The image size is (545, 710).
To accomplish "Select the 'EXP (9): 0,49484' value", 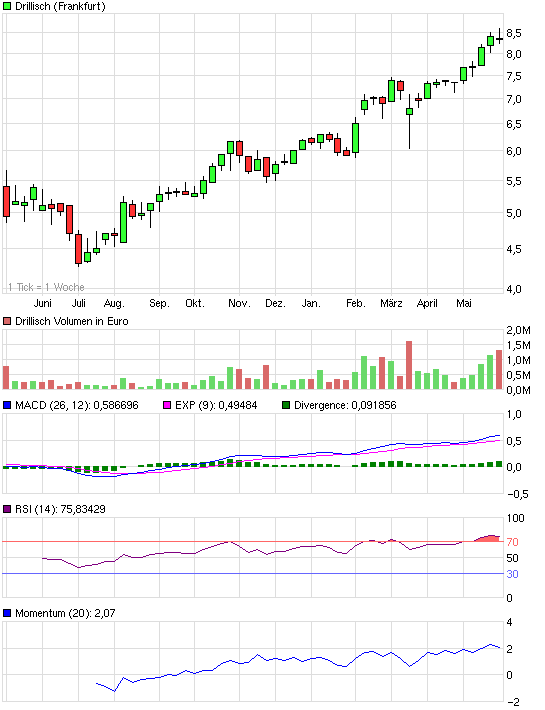I will tap(215, 405).
